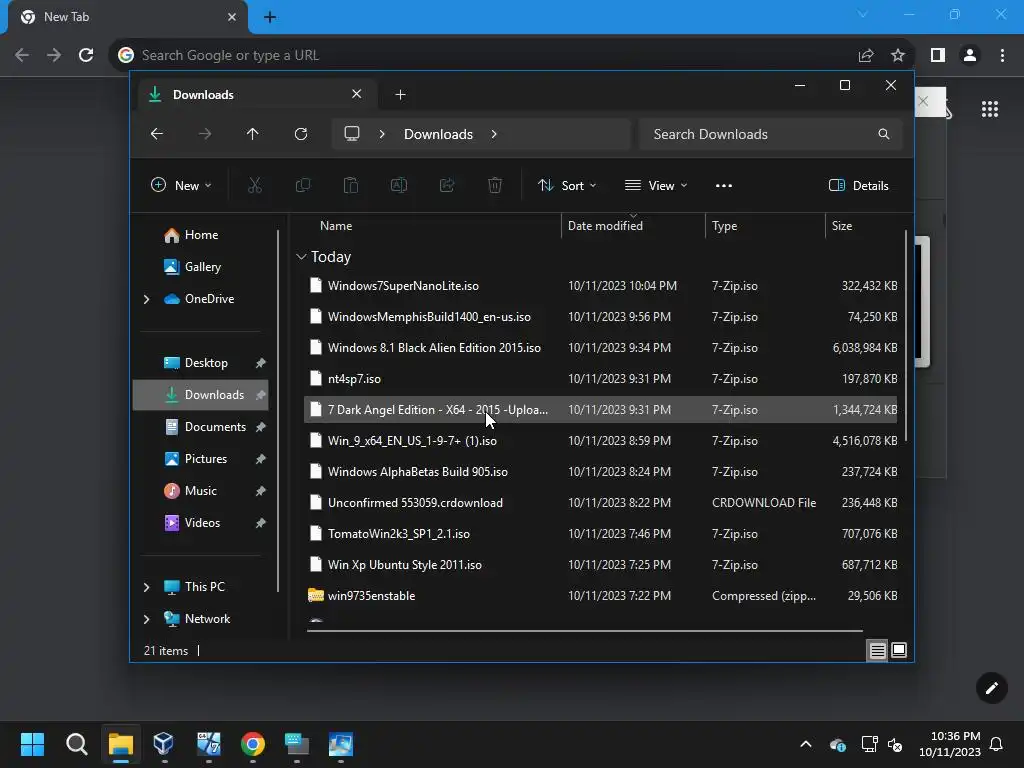
Task: Click the Search Downloads field
Action: [x=771, y=134]
